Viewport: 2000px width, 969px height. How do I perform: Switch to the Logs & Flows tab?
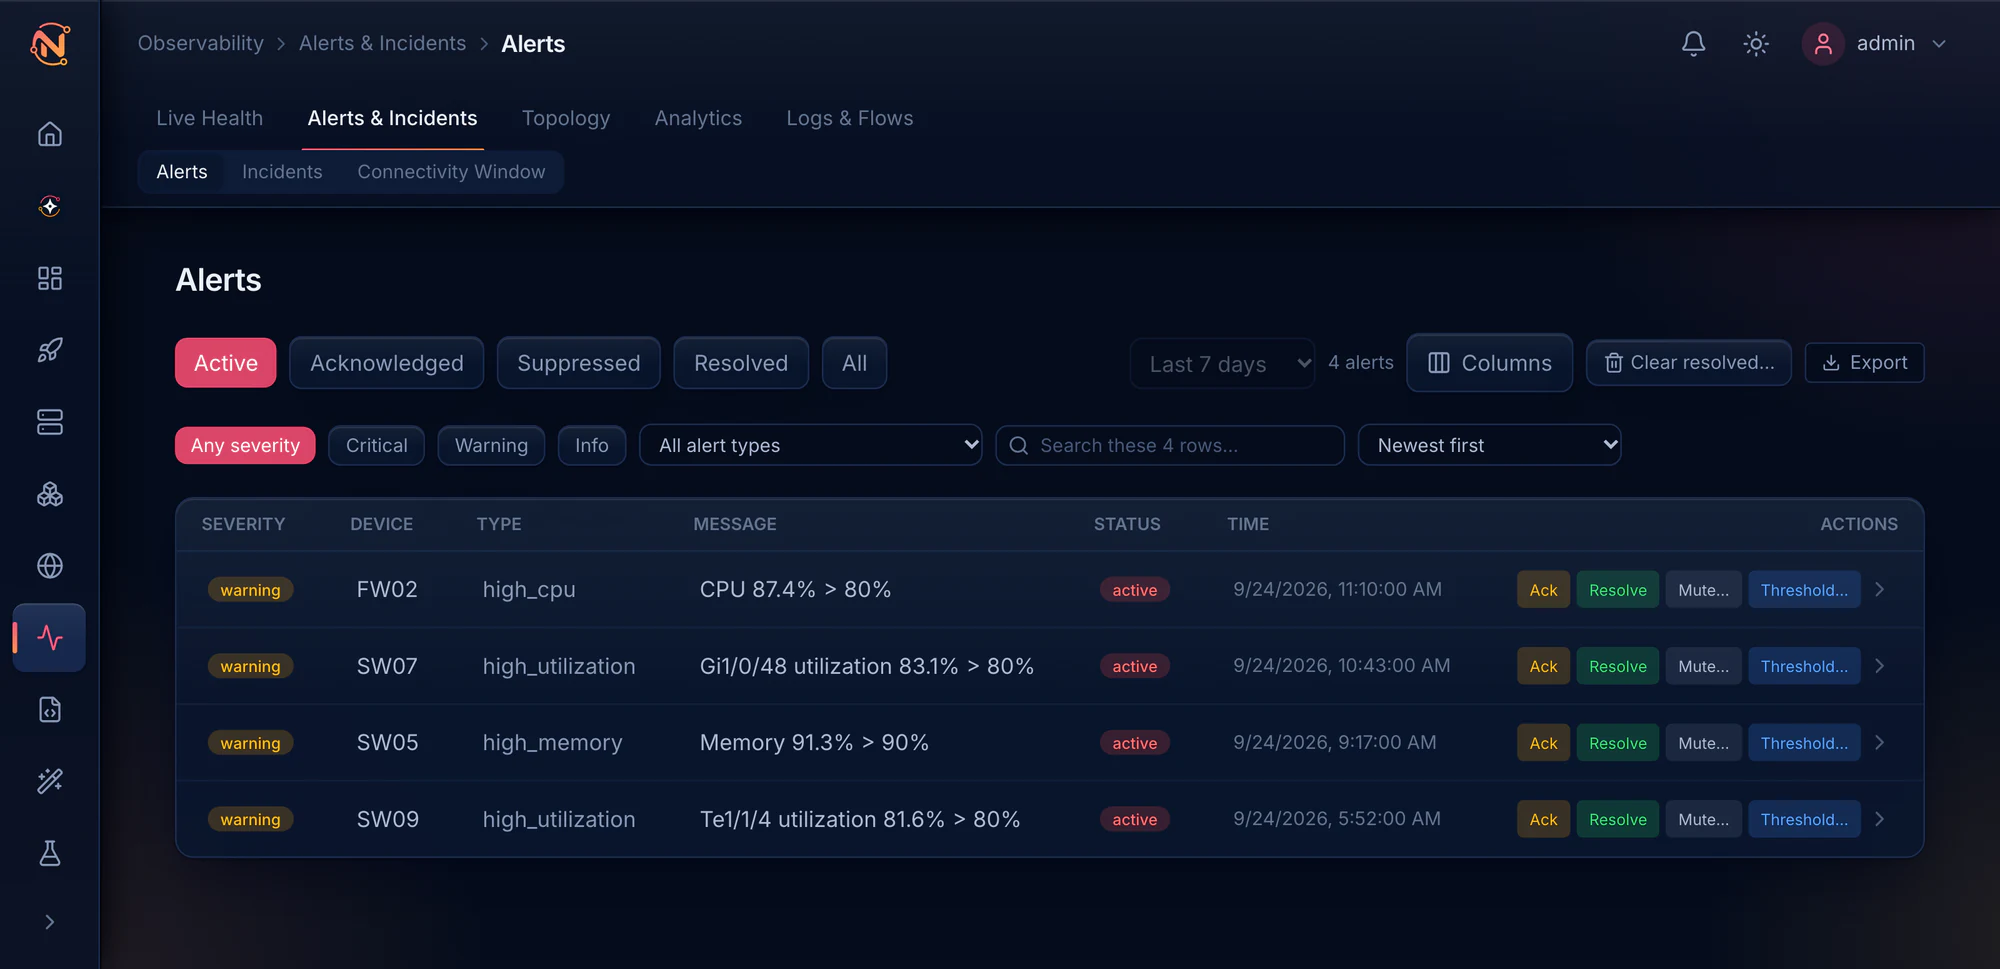click(x=850, y=118)
